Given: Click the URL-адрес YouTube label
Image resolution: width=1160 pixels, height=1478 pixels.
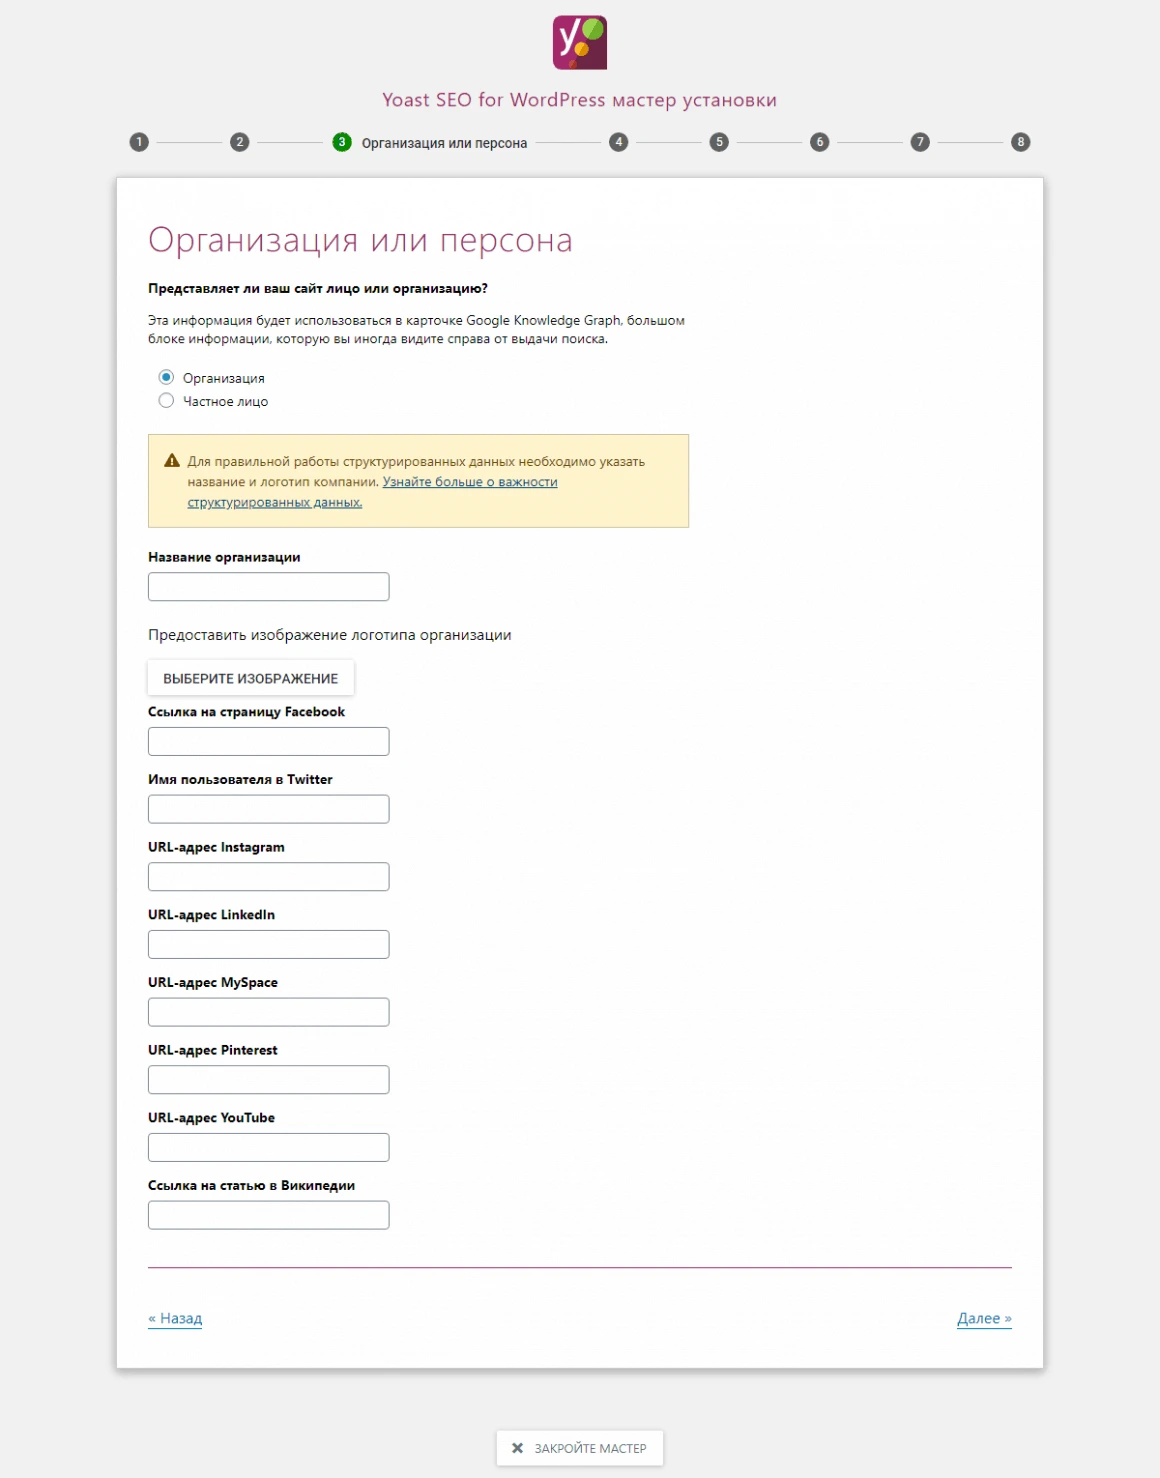Looking at the screenshot, I should 211,1118.
